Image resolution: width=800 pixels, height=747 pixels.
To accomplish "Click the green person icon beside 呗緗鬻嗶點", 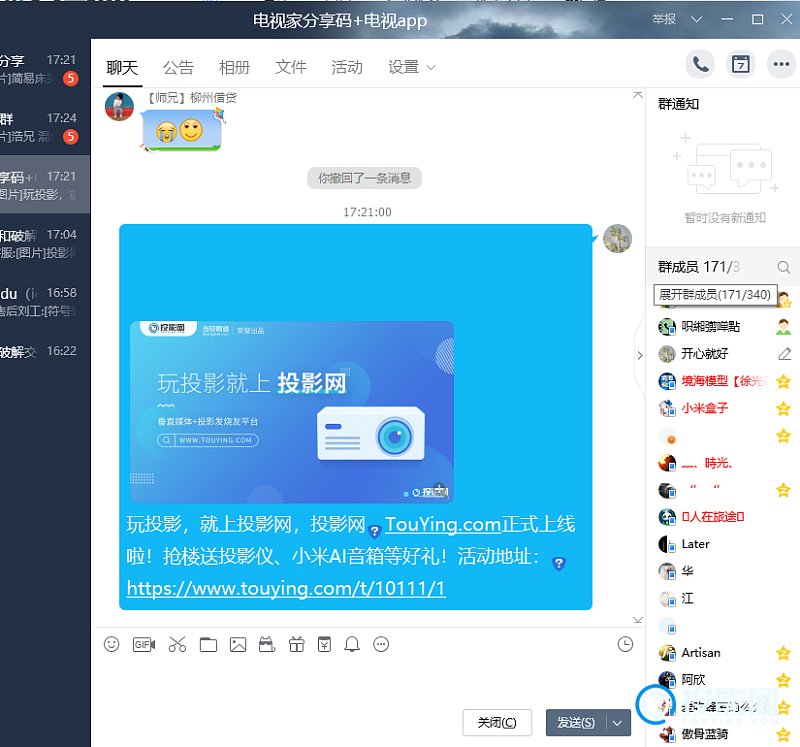I will [x=784, y=327].
